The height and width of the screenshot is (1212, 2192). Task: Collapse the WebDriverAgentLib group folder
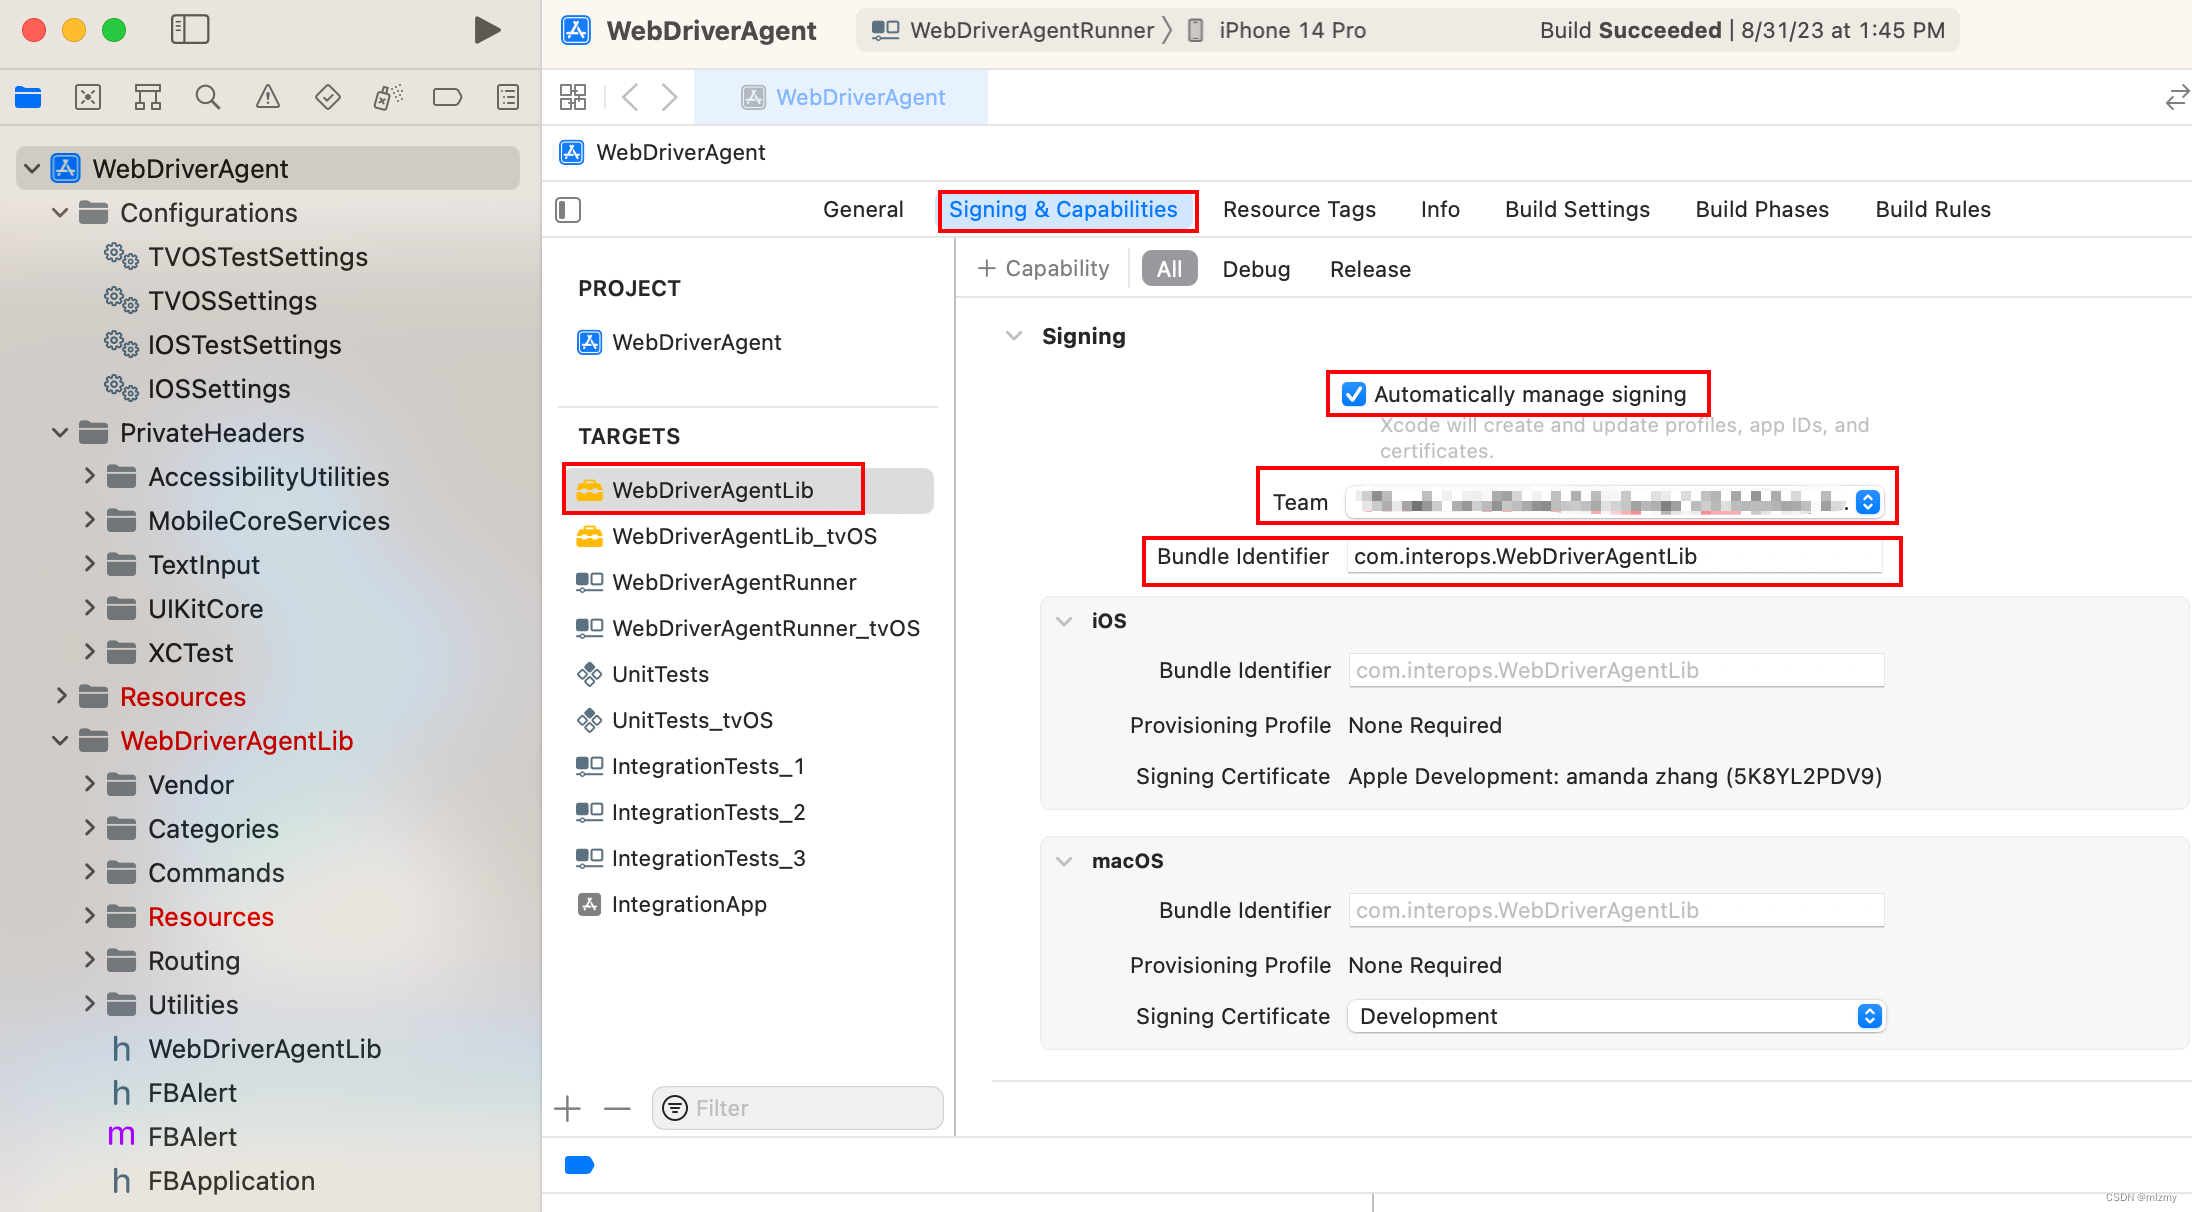pos(60,741)
